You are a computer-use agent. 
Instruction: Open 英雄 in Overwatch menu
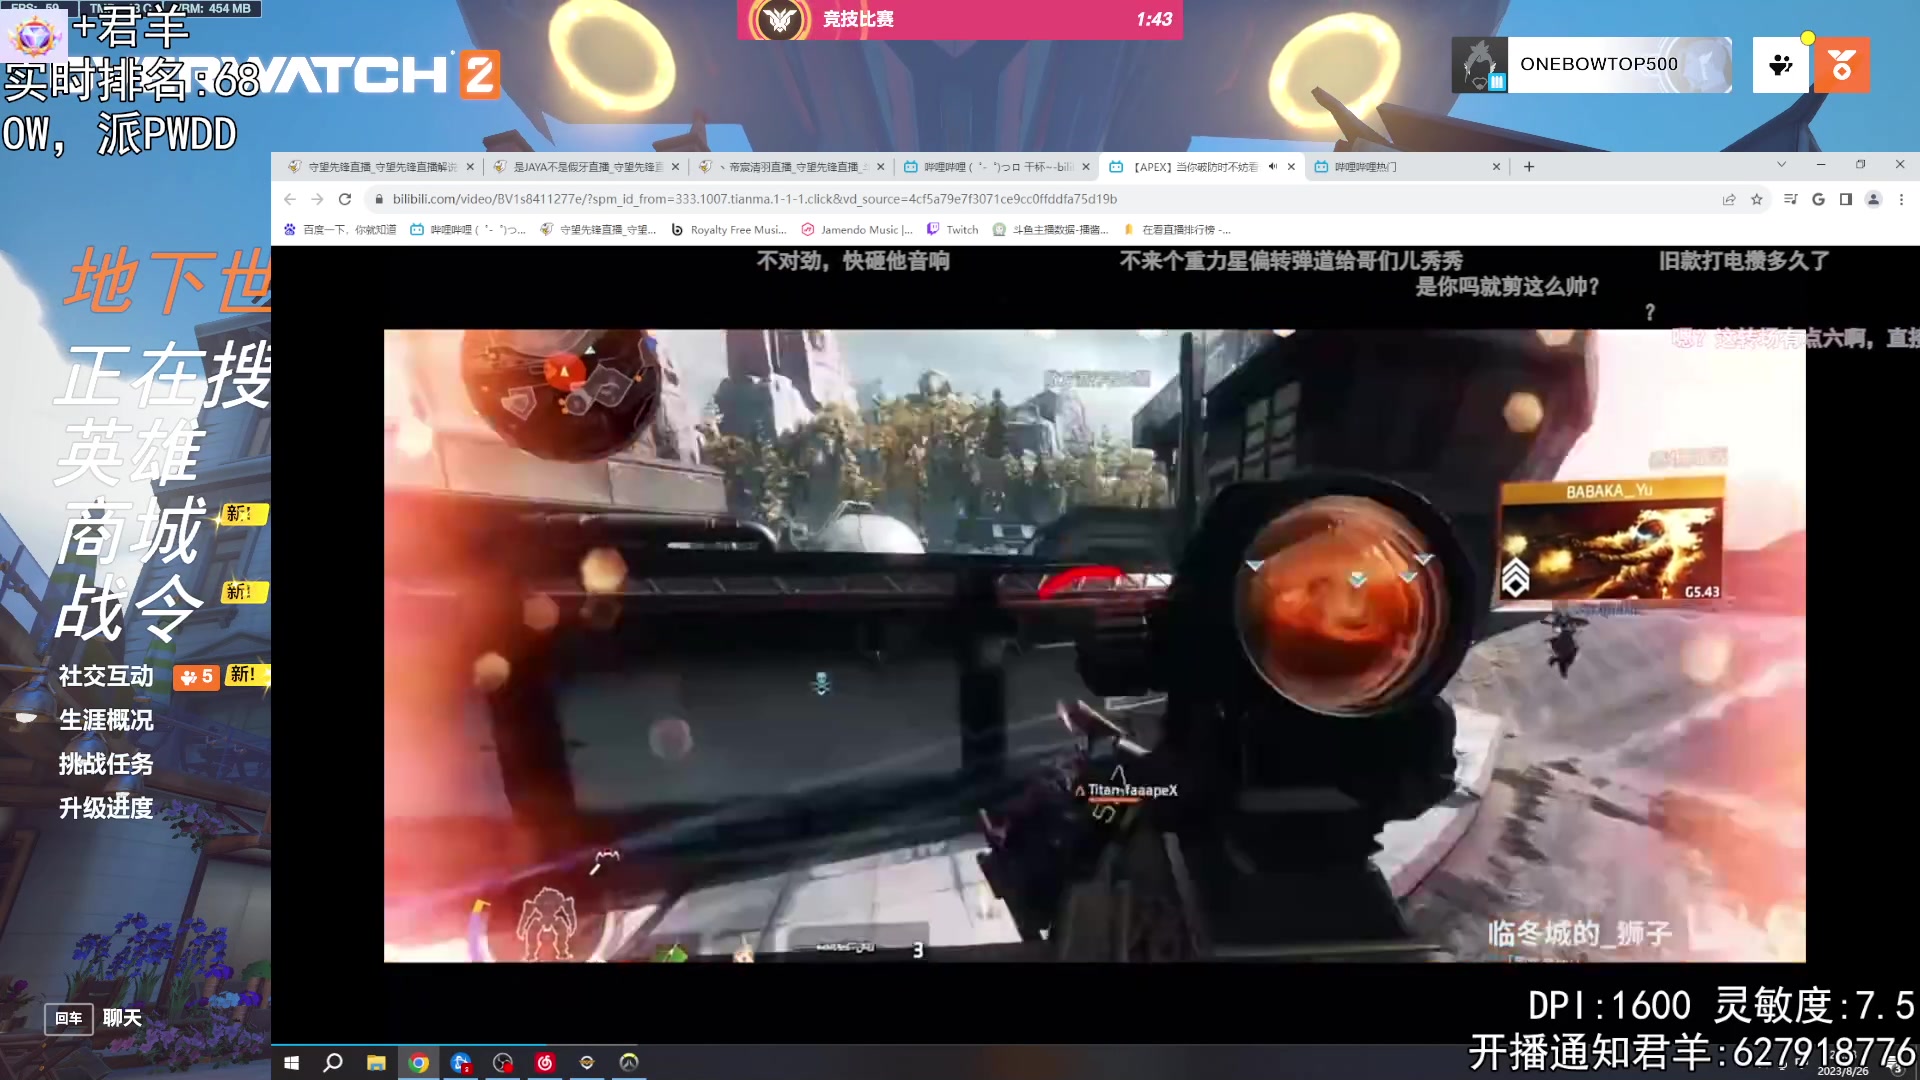click(x=130, y=453)
